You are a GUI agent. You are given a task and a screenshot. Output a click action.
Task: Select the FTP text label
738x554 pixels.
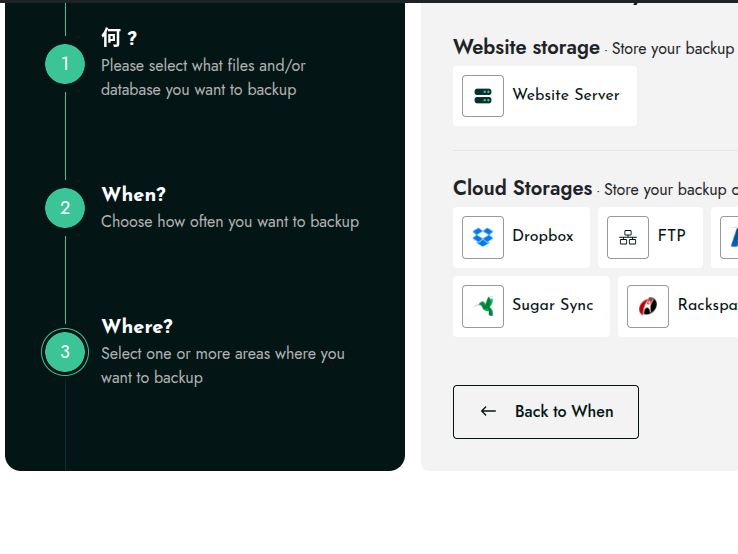[x=672, y=236]
